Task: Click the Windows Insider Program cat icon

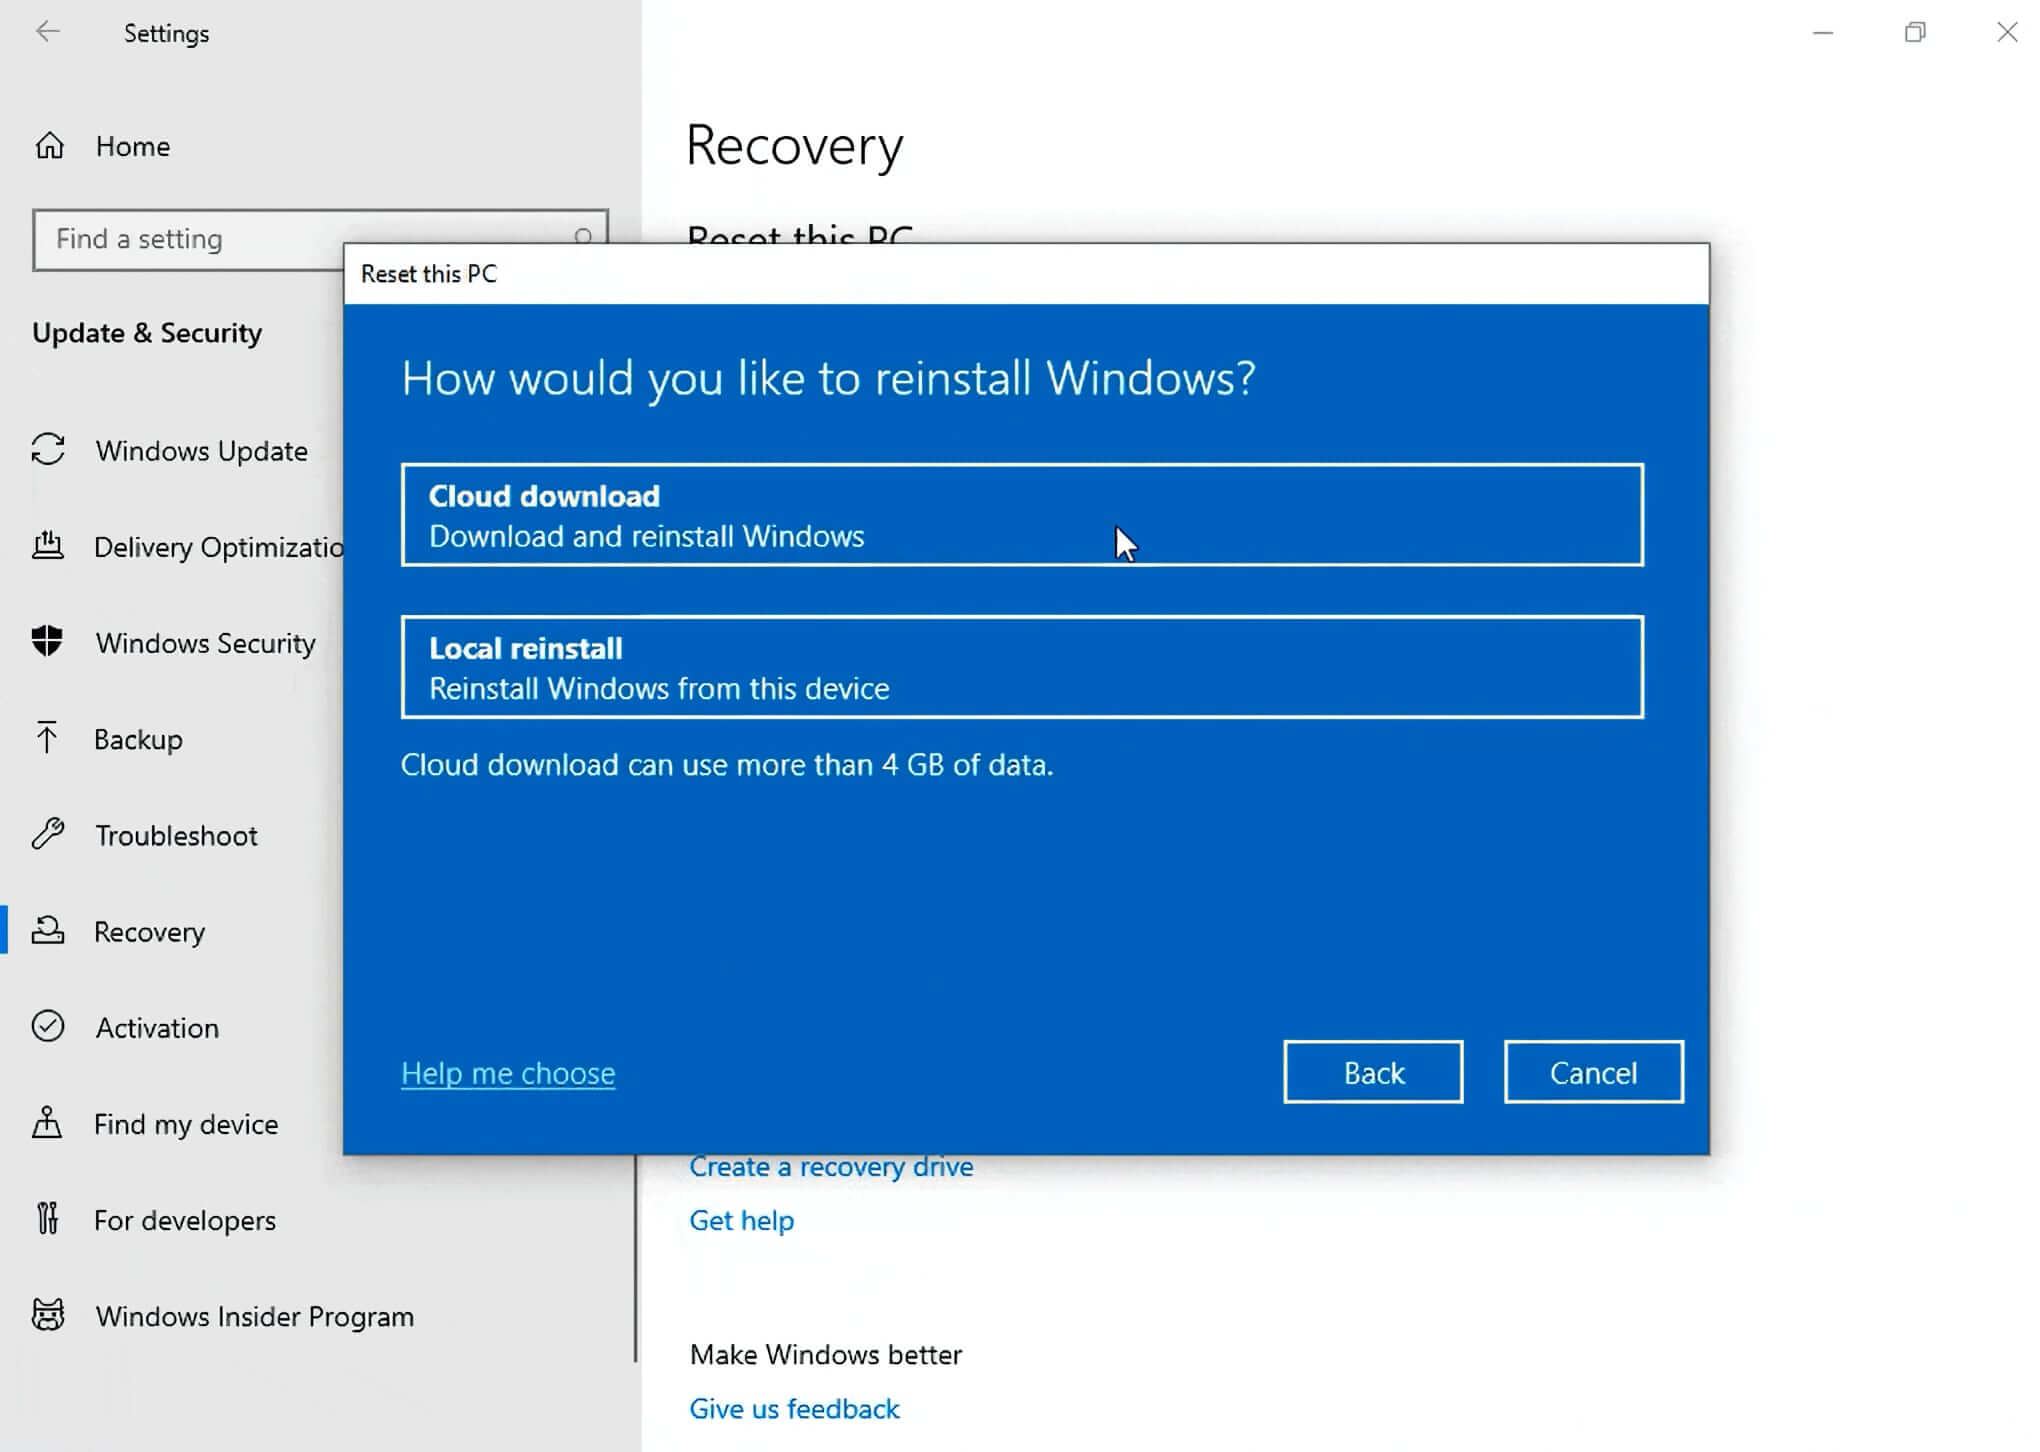Action: (48, 1315)
